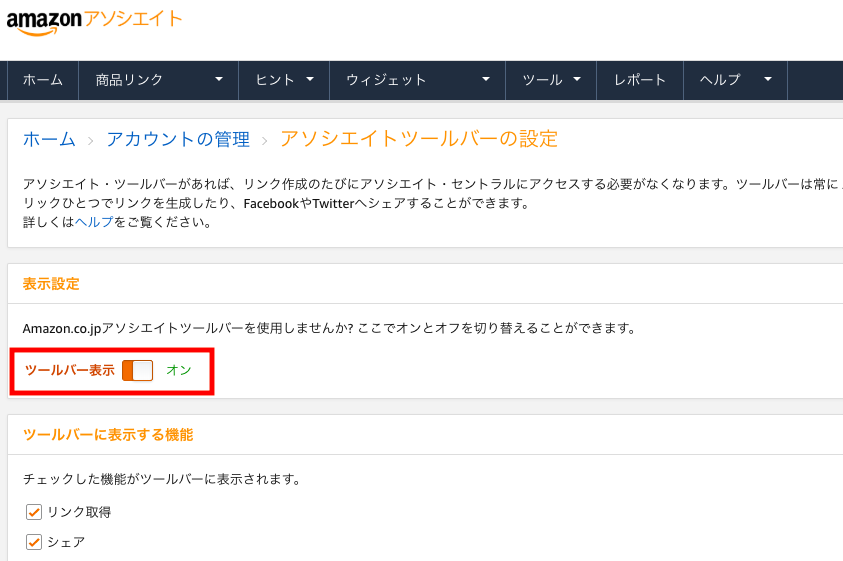Open the 商品リンク menu

pos(129,80)
